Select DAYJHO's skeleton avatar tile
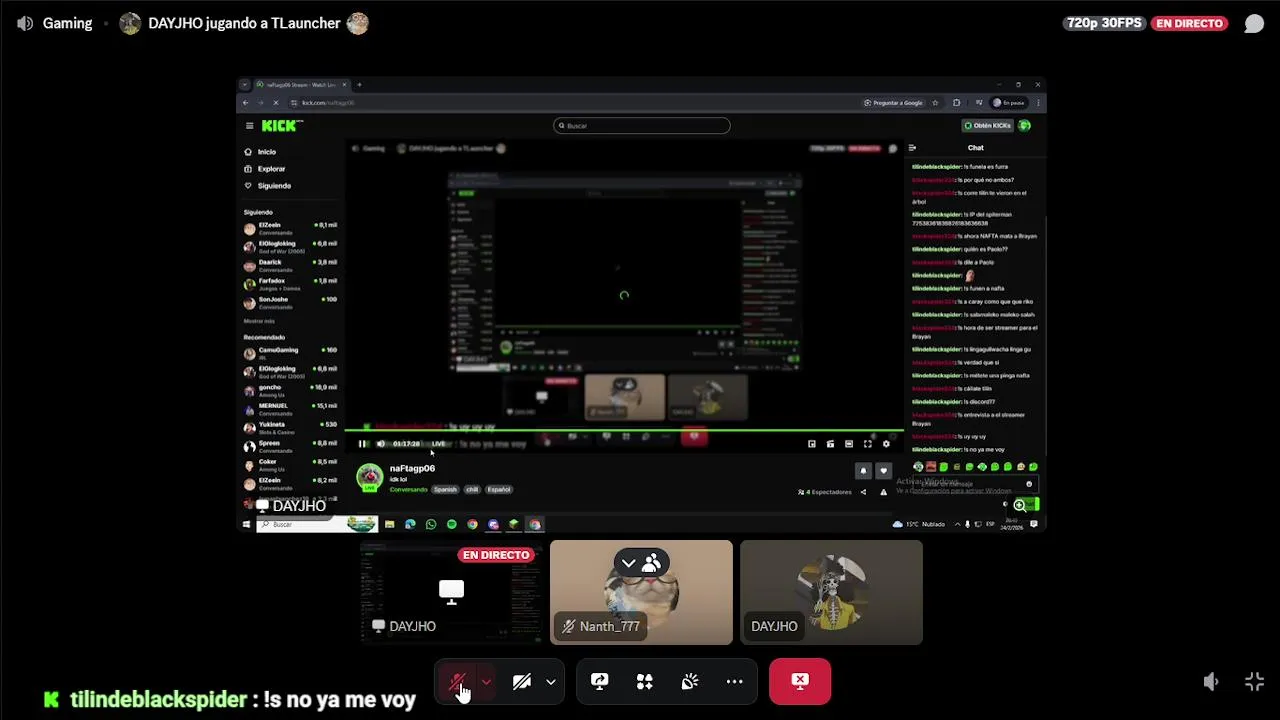The height and width of the screenshot is (720, 1280). 831,592
